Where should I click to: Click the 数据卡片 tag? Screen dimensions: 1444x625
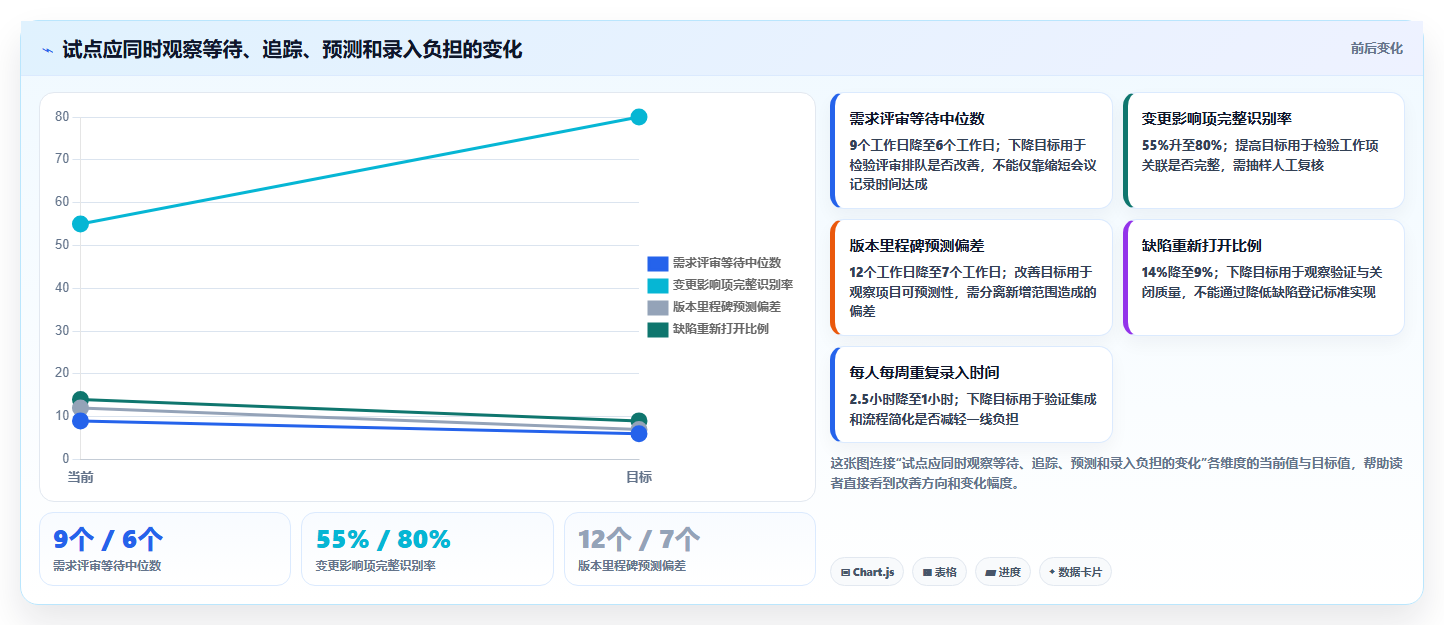(x=1075, y=572)
